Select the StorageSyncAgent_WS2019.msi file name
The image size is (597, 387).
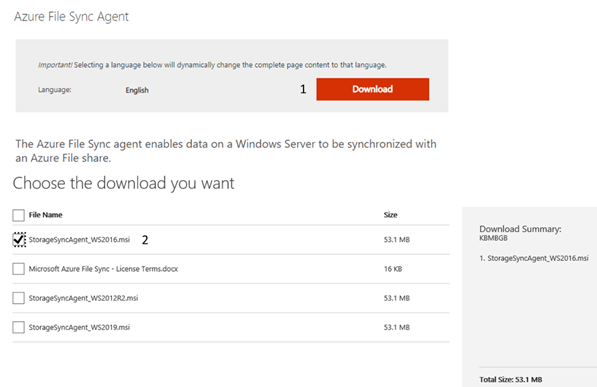(79, 327)
